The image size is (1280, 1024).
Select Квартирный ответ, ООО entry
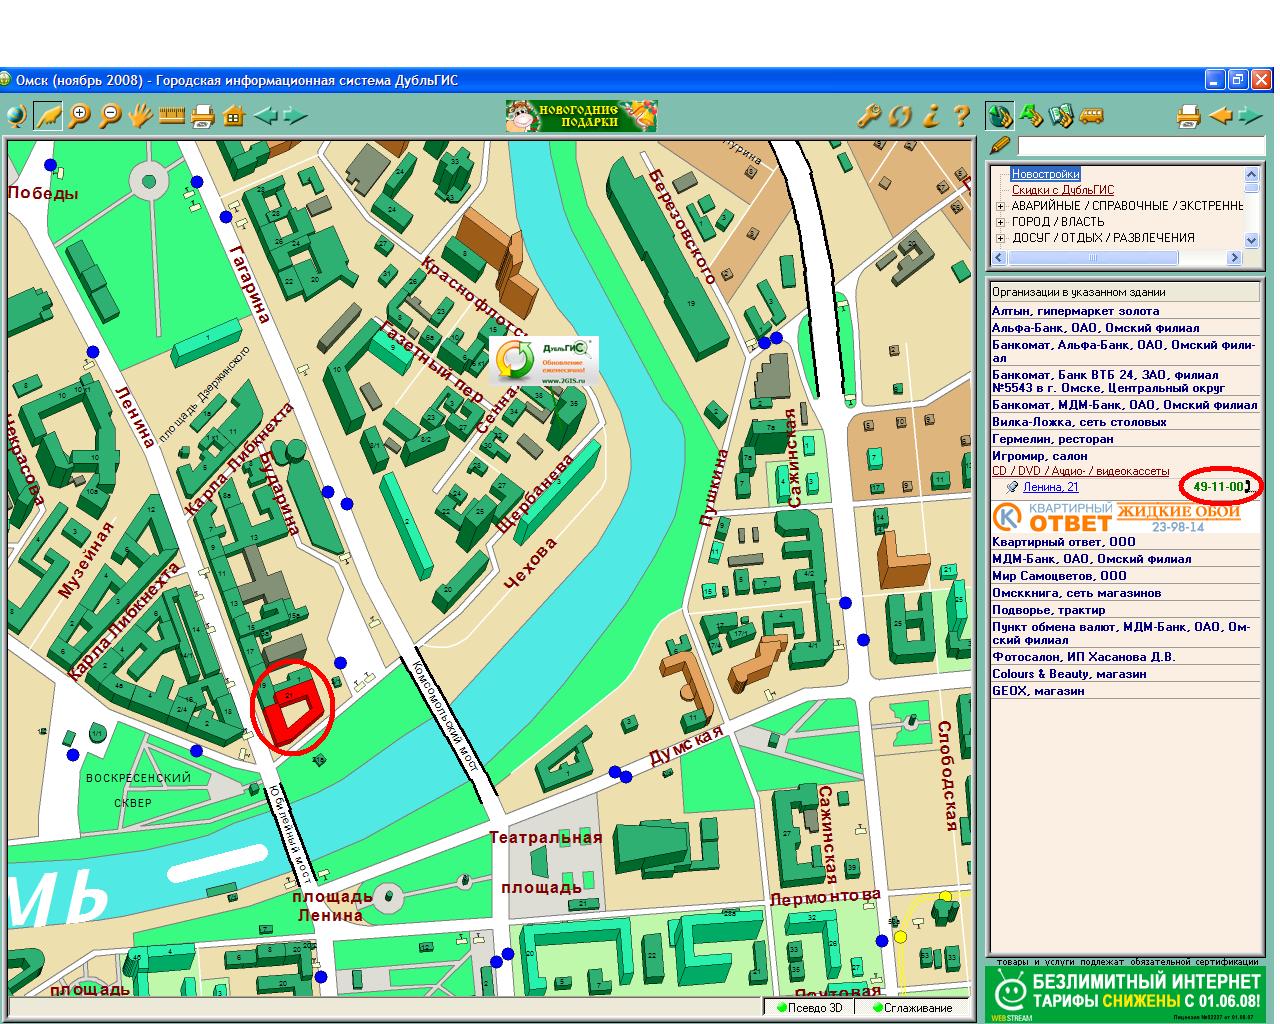click(1125, 542)
